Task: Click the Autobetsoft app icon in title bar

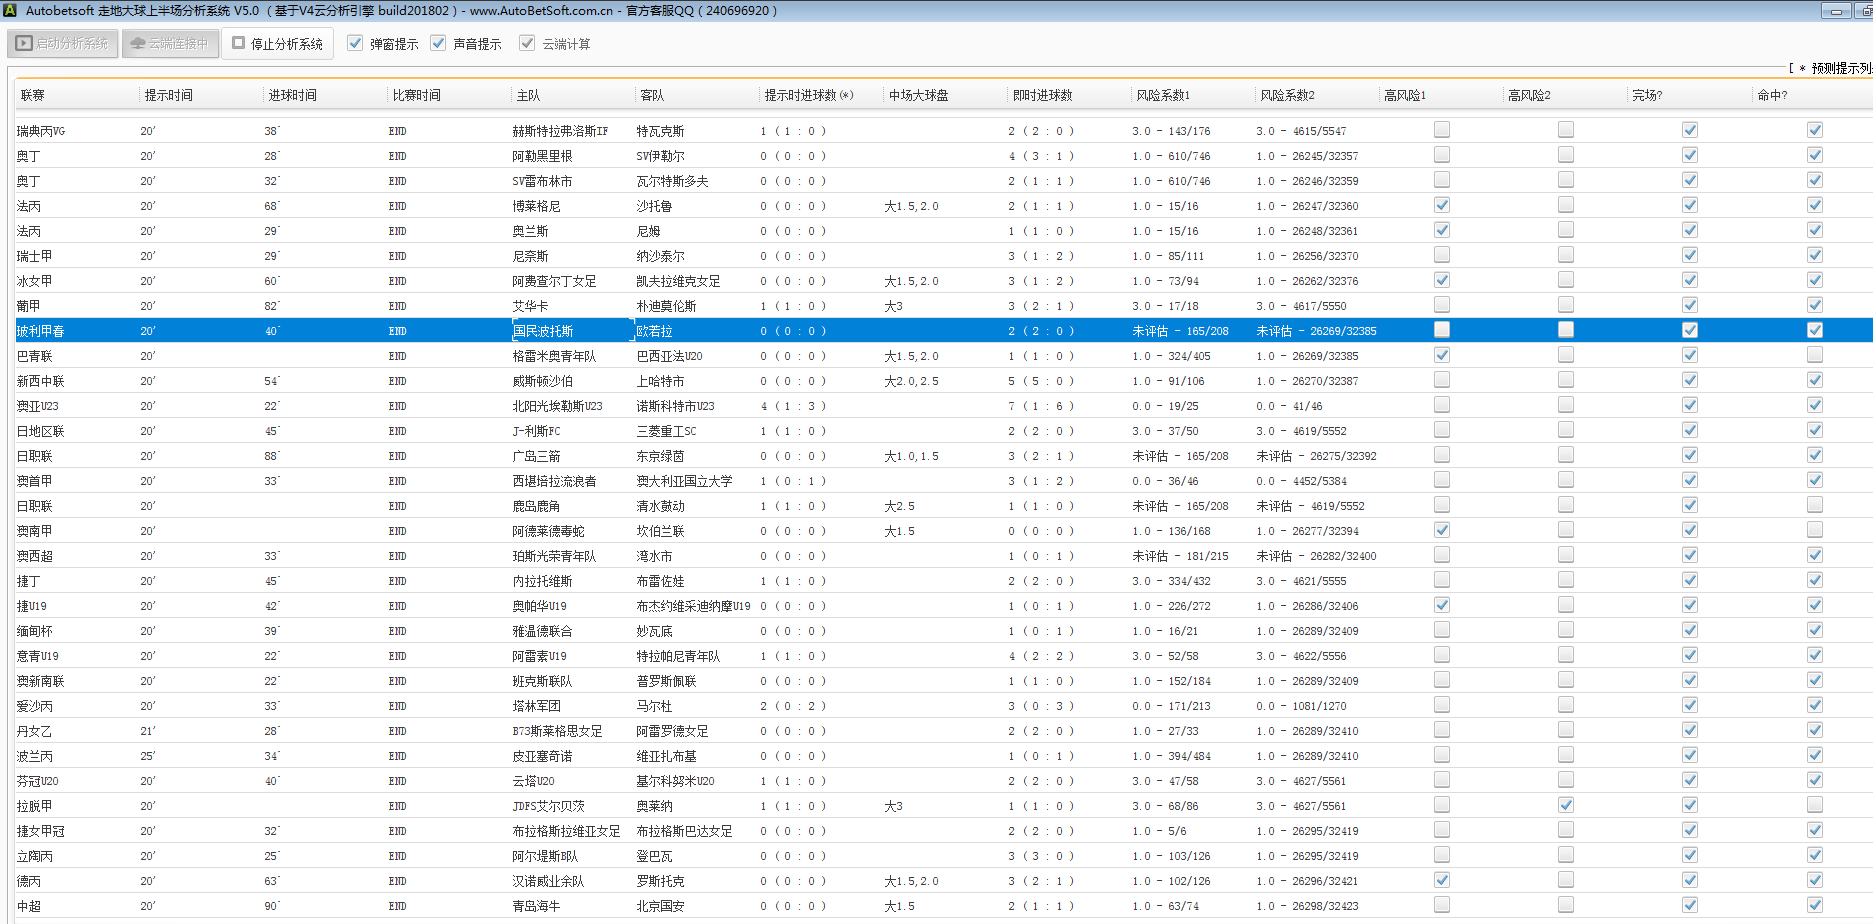Action: tap(11, 11)
